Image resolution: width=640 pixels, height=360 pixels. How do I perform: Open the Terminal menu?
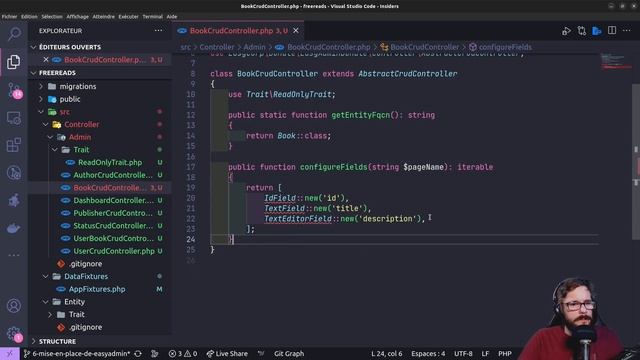coord(153,17)
